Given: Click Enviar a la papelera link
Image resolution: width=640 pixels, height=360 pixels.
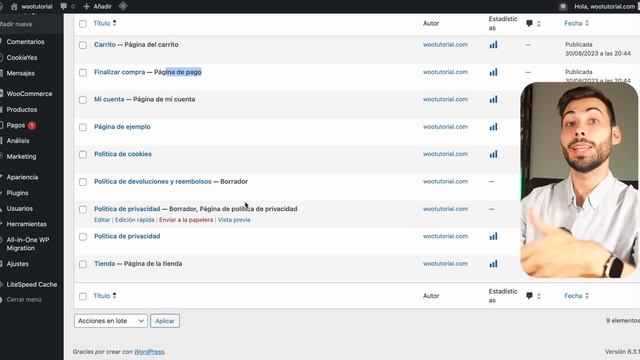Looking at the screenshot, I should click(186, 220).
